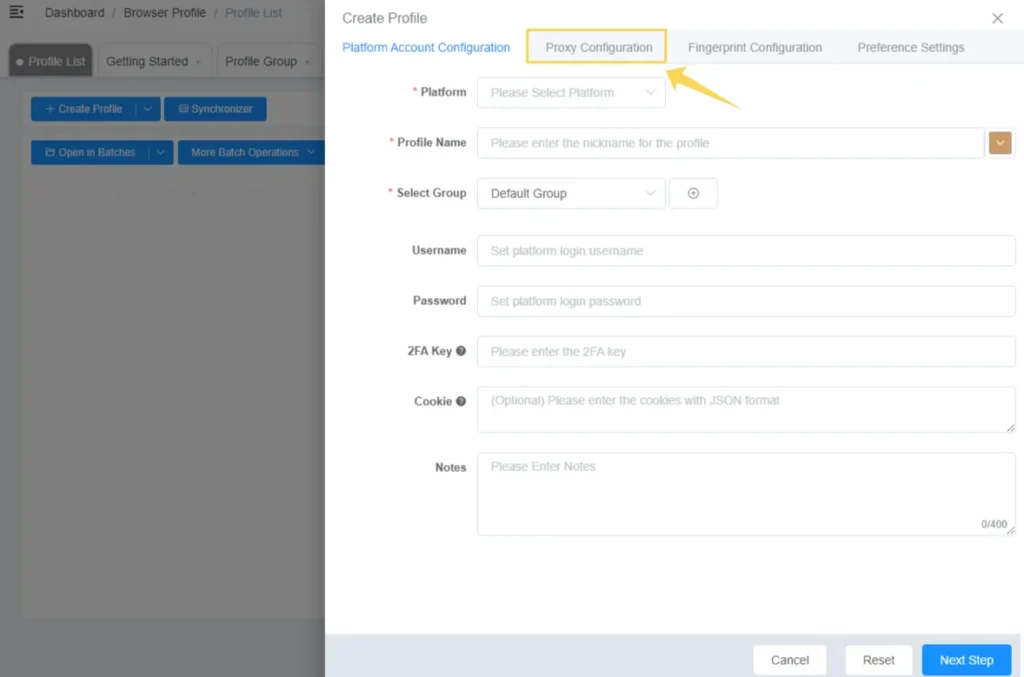Toggle the hamburger sidebar menu icon
The height and width of the screenshot is (677, 1024).
[16, 12]
